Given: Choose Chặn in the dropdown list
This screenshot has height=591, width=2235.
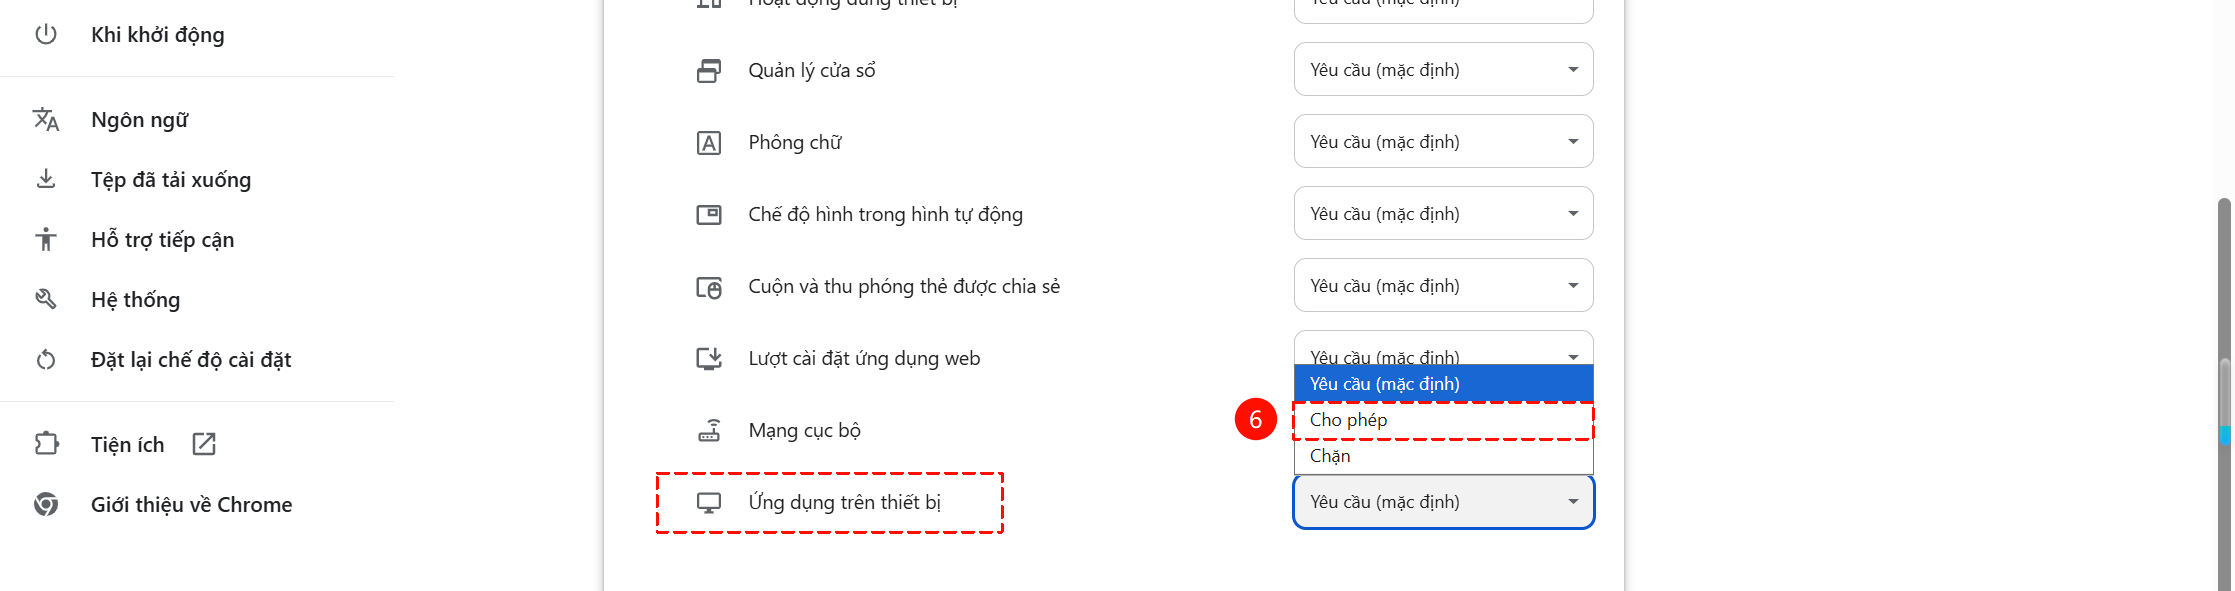Looking at the screenshot, I should coord(1443,456).
